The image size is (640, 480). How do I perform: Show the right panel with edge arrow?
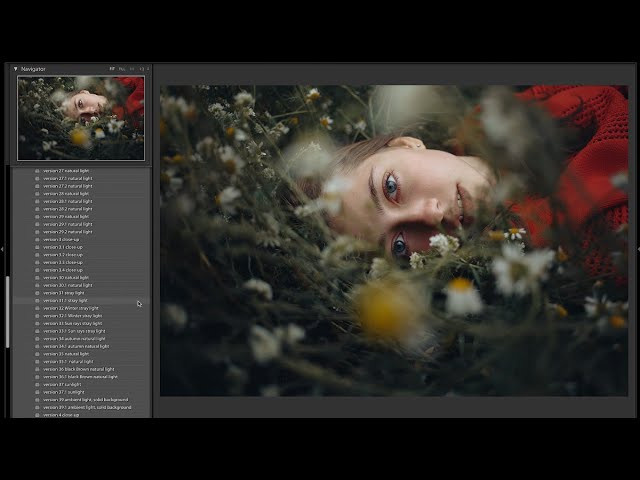click(638, 249)
